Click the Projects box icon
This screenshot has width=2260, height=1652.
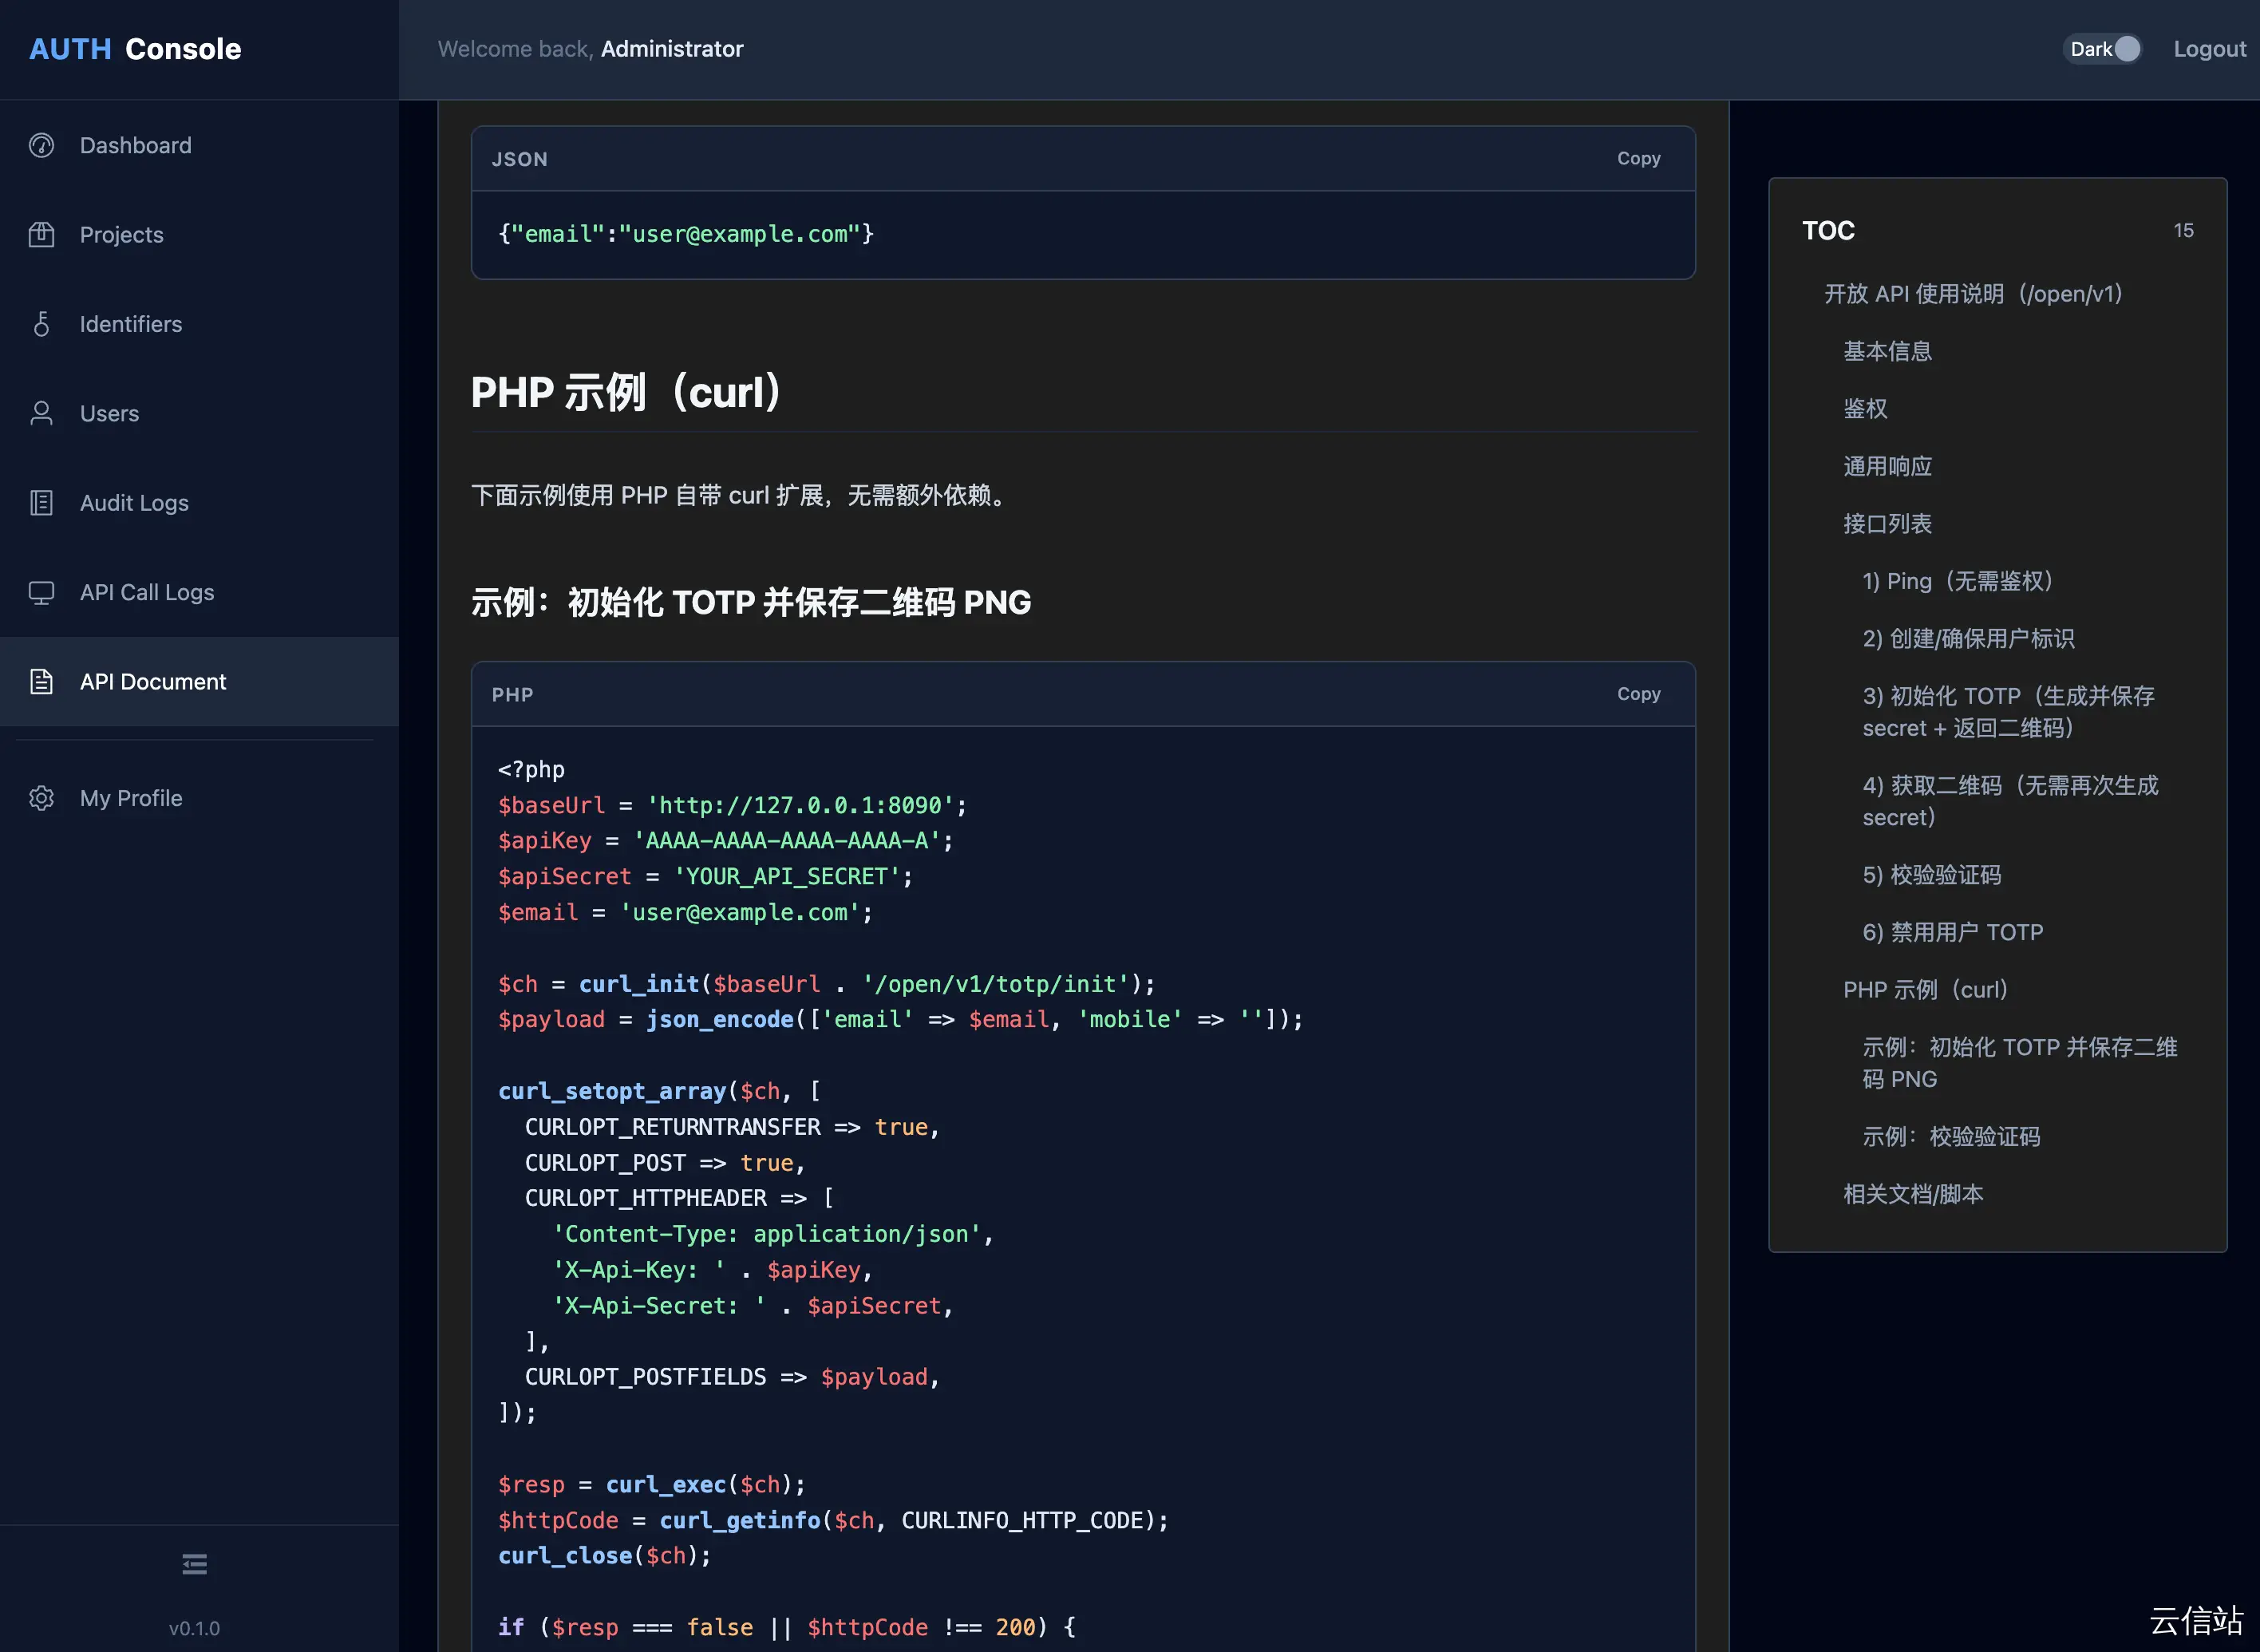pyautogui.click(x=41, y=235)
